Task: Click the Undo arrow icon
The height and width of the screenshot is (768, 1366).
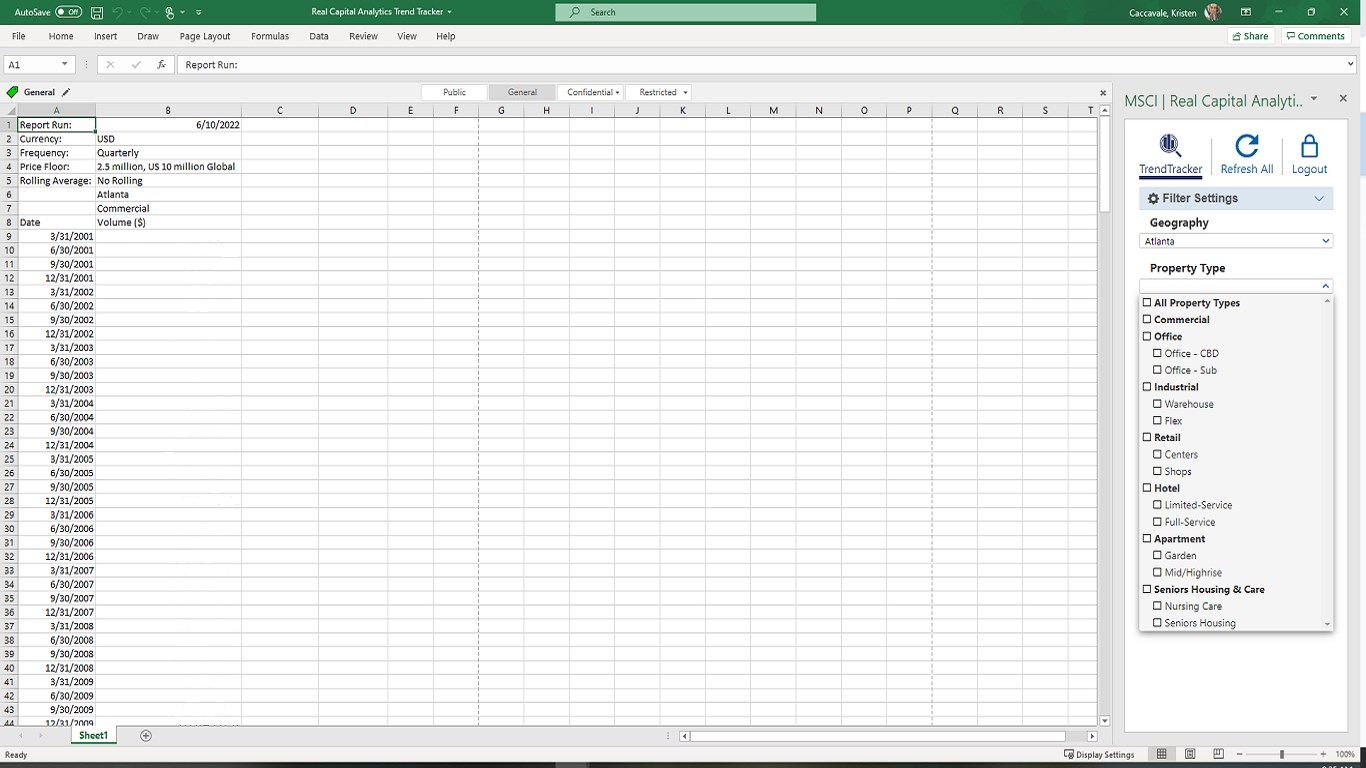Action: pos(118,12)
